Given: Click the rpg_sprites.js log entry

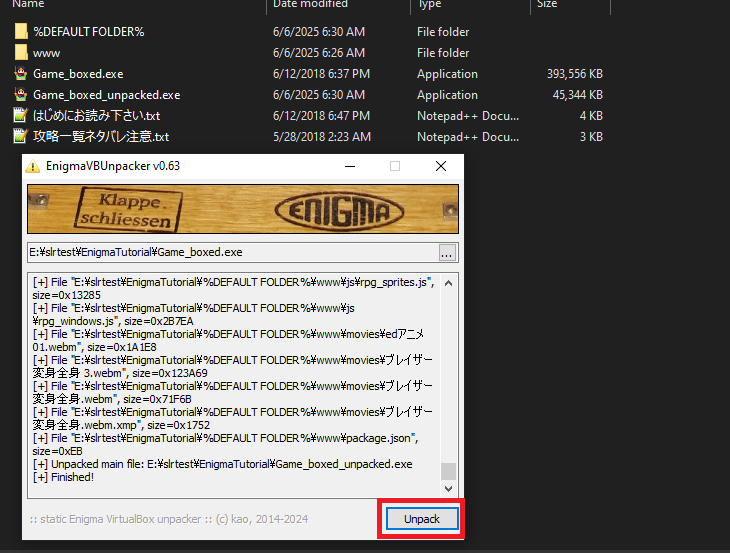Looking at the screenshot, I should [x=234, y=289].
